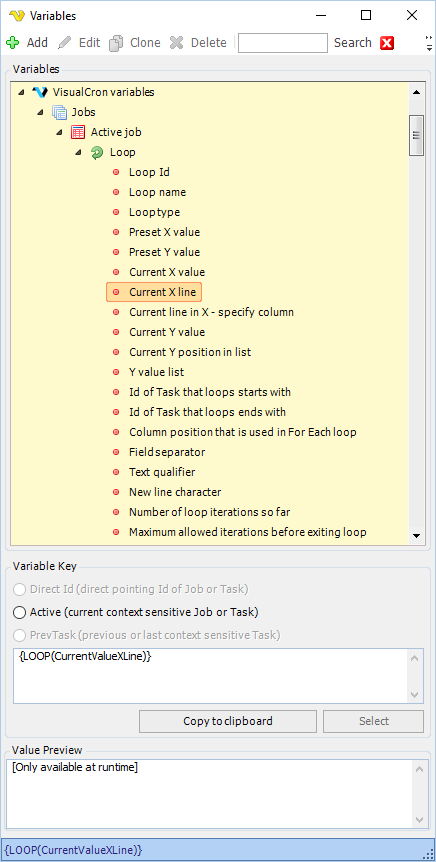This screenshot has height=862, width=436.
Task: Click the green Add plus icon
Action: pos(13,43)
